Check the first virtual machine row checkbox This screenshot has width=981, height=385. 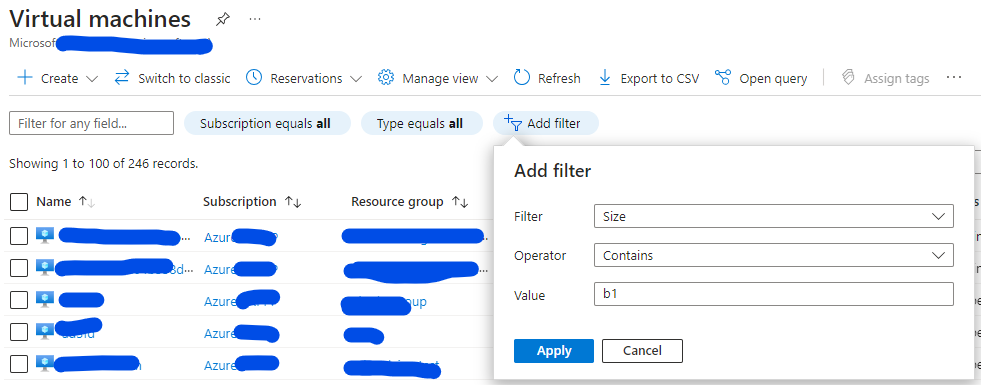pyautogui.click(x=19, y=236)
